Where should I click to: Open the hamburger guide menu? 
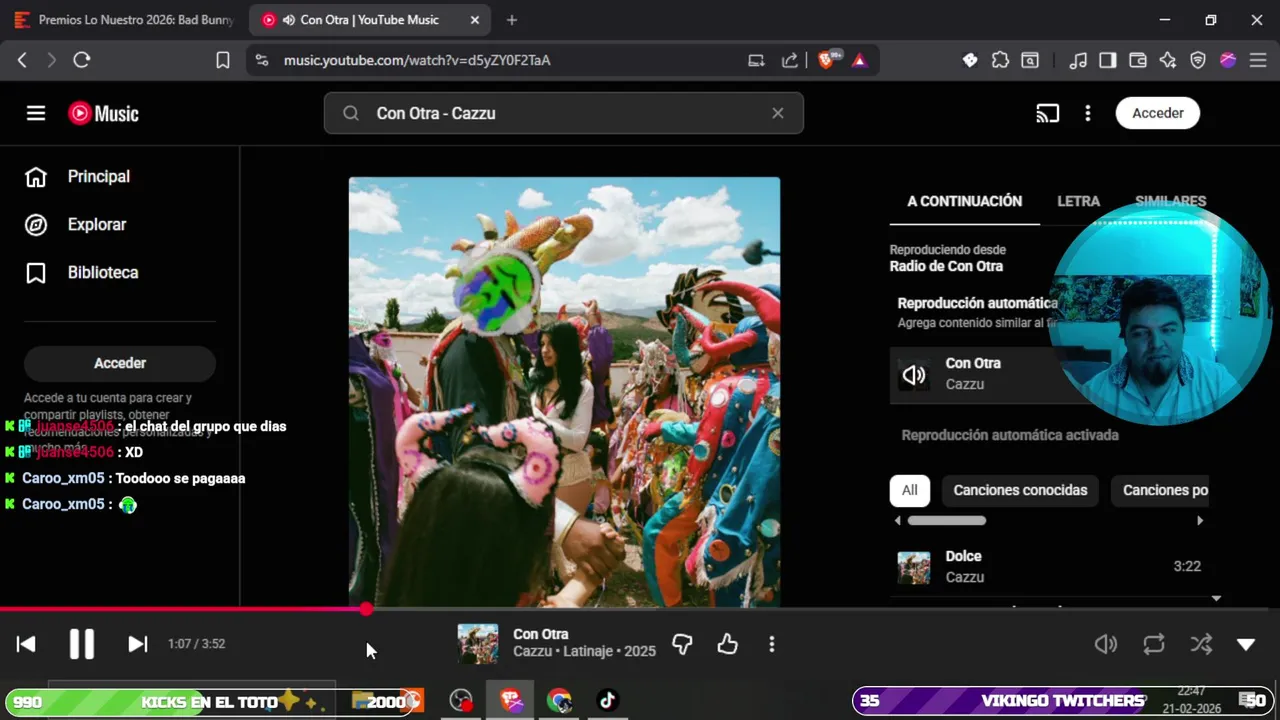click(x=36, y=113)
